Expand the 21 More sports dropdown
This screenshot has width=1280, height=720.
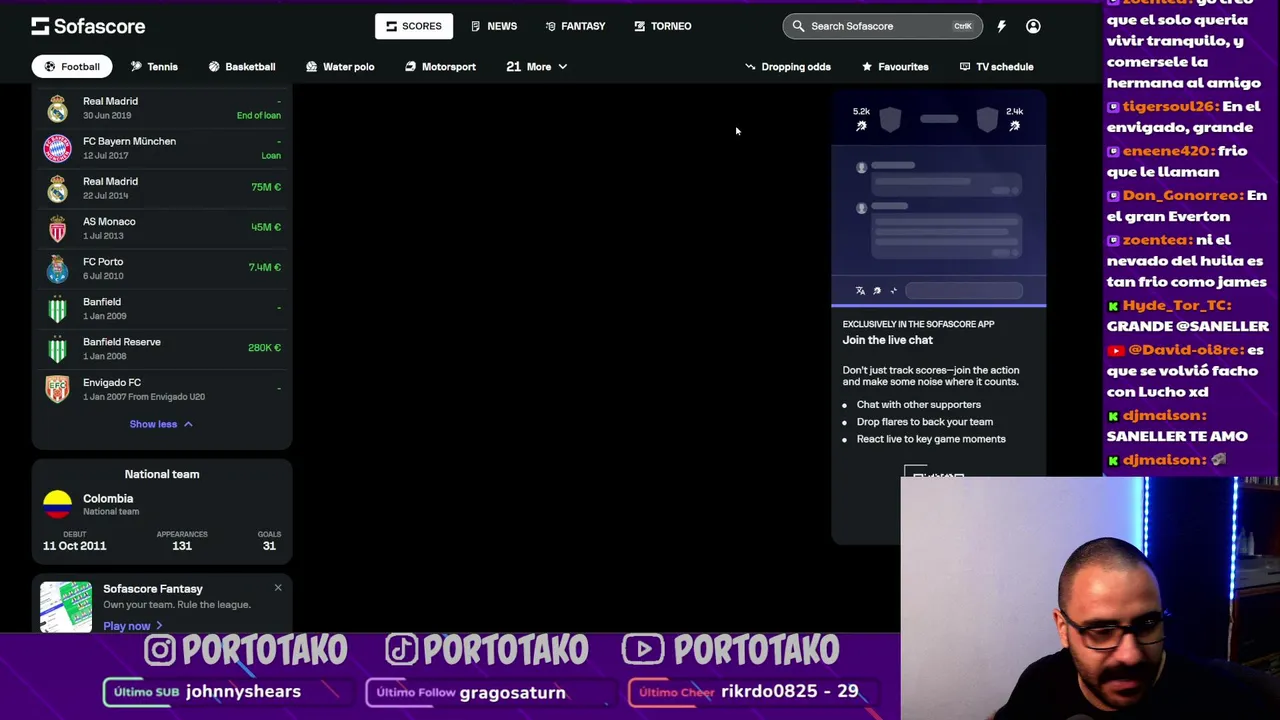[537, 67]
